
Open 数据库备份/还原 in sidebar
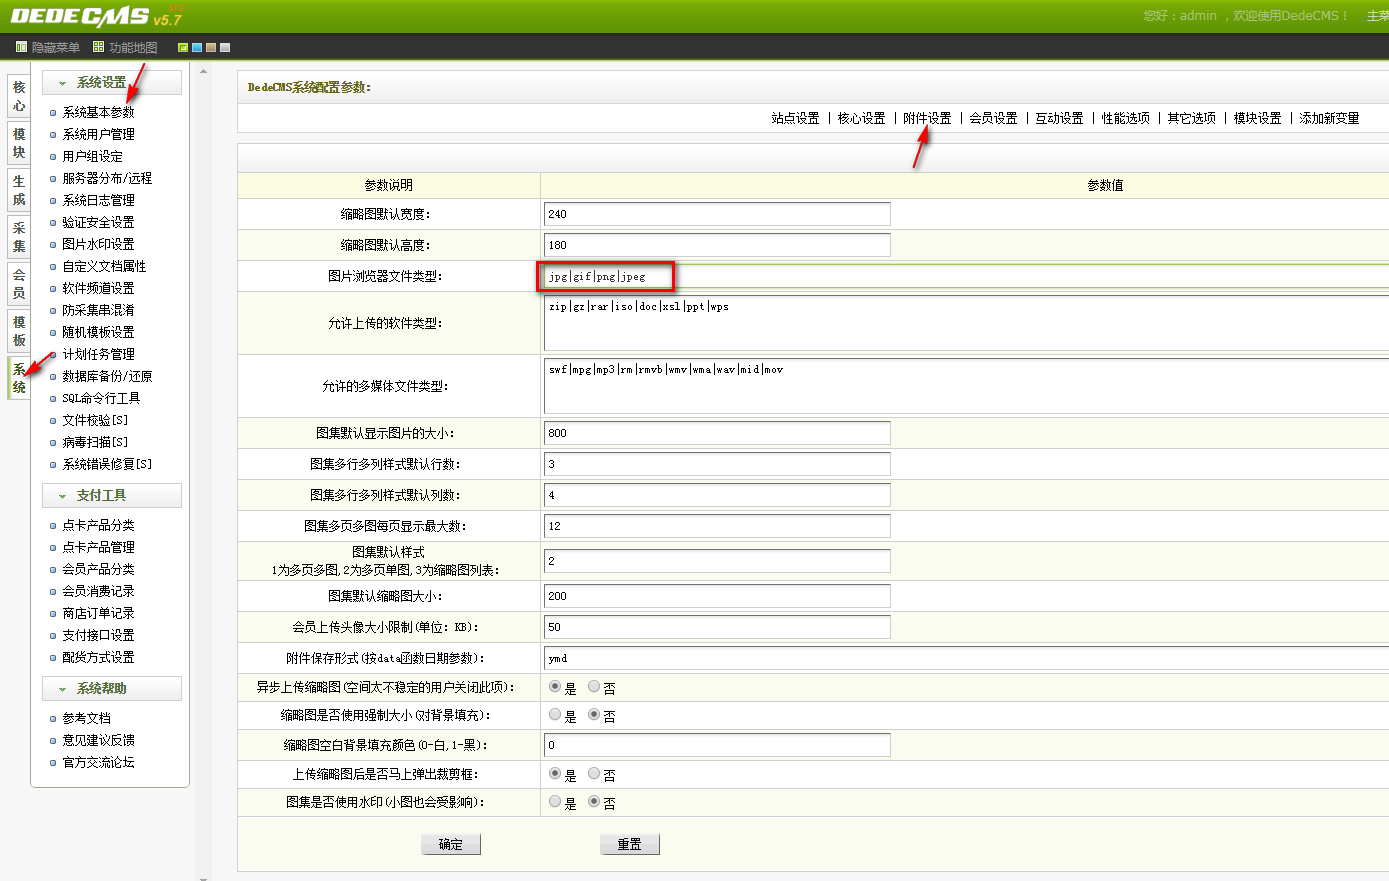tap(107, 376)
